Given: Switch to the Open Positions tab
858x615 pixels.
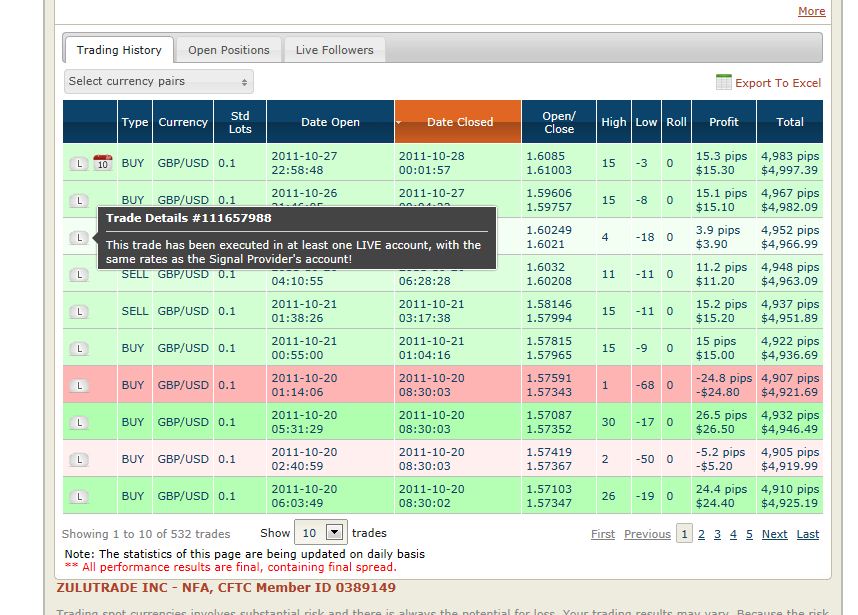Looking at the screenshot, I should 229,50.
